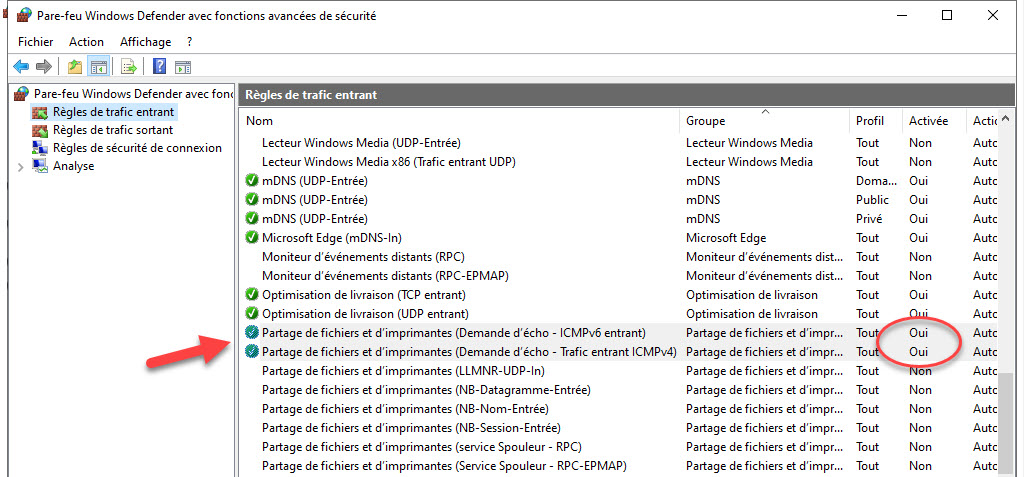The image size is (1024, 477).
Task: Open the Affichage menu
Action: pyautogui.click(x=146, y=42)
